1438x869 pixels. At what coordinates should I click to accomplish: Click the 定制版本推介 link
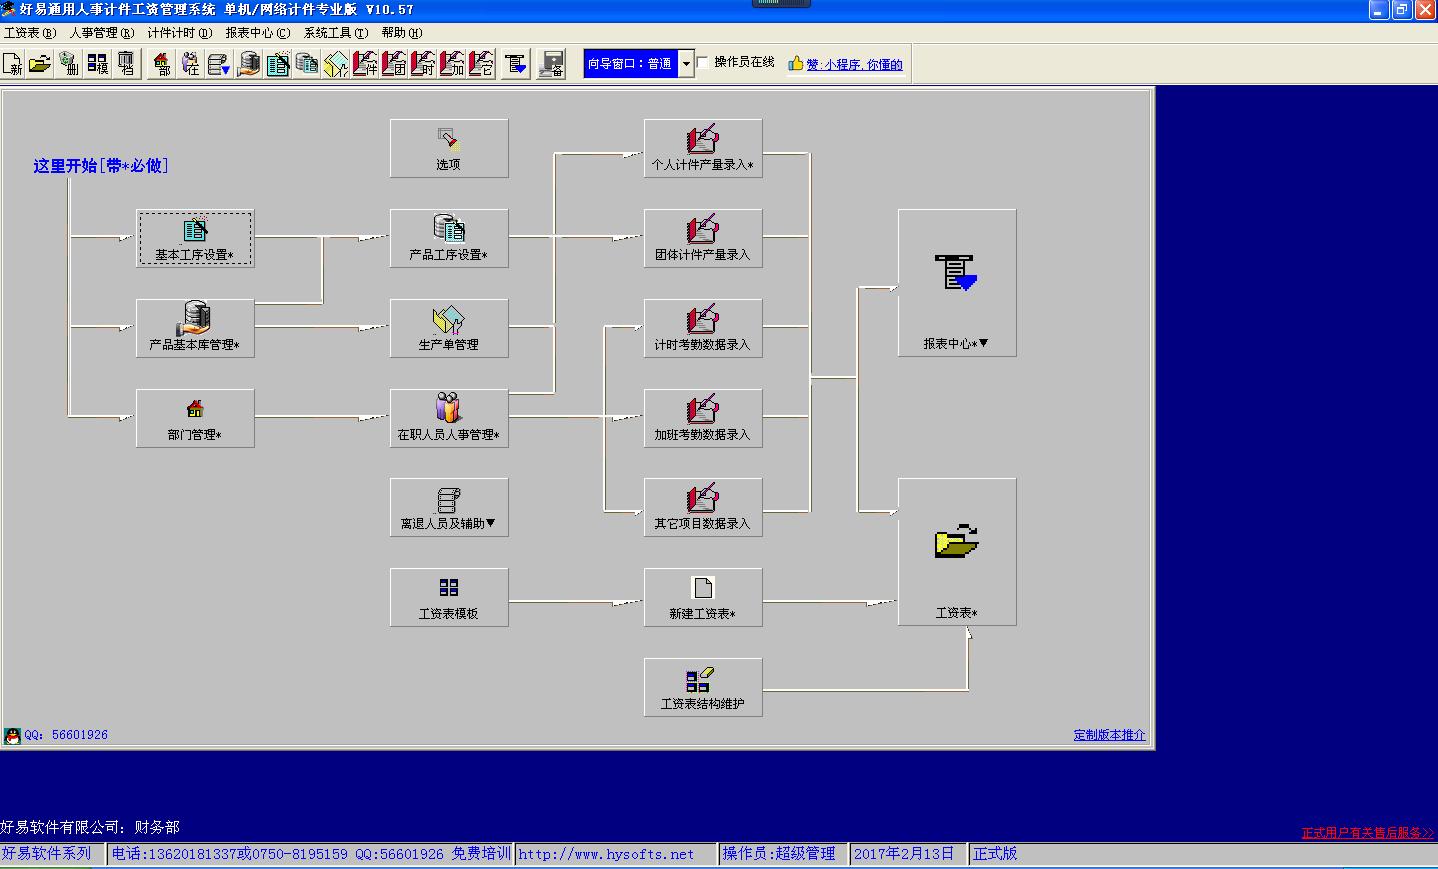click(x=1109, y=735)
